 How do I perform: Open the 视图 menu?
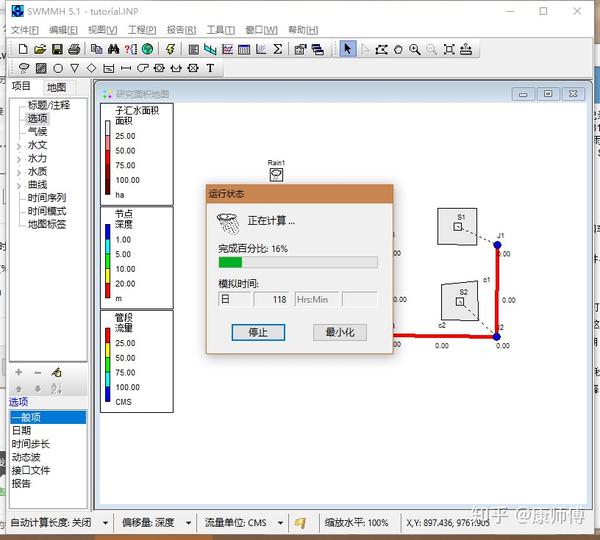click(x=103, y=30)
